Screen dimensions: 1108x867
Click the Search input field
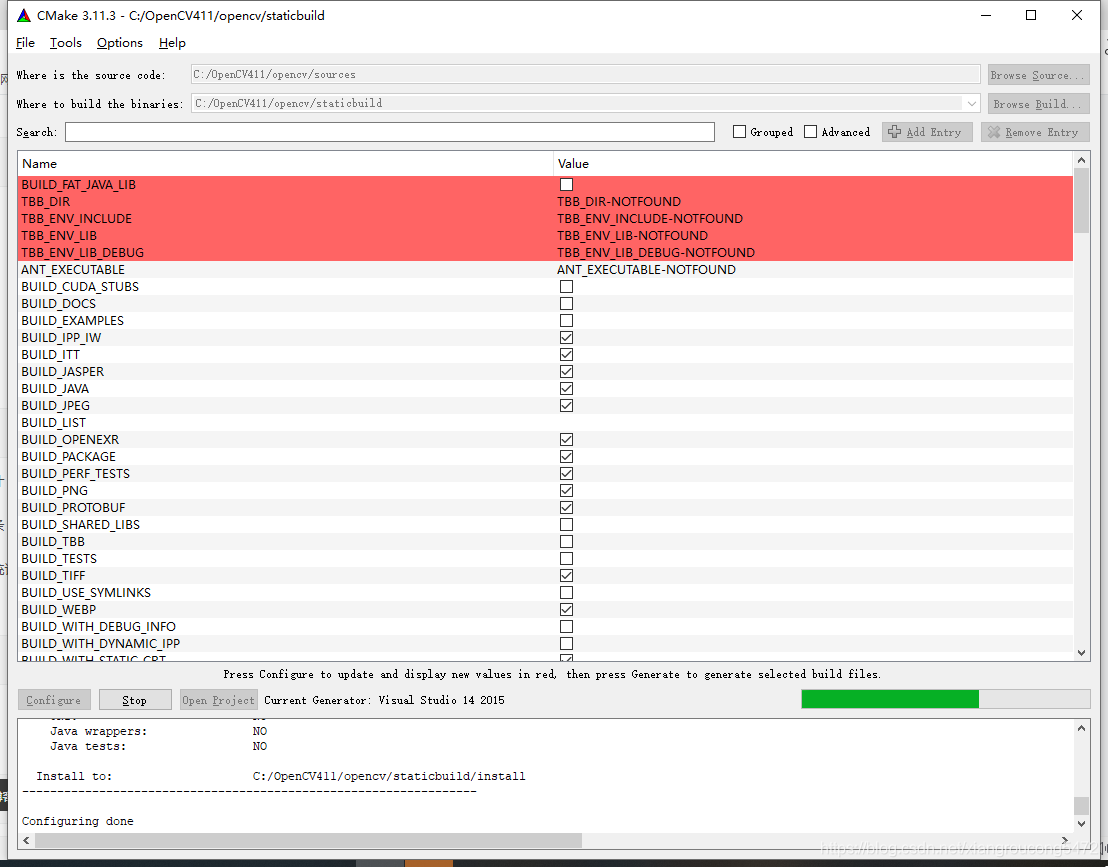point(389,132)
